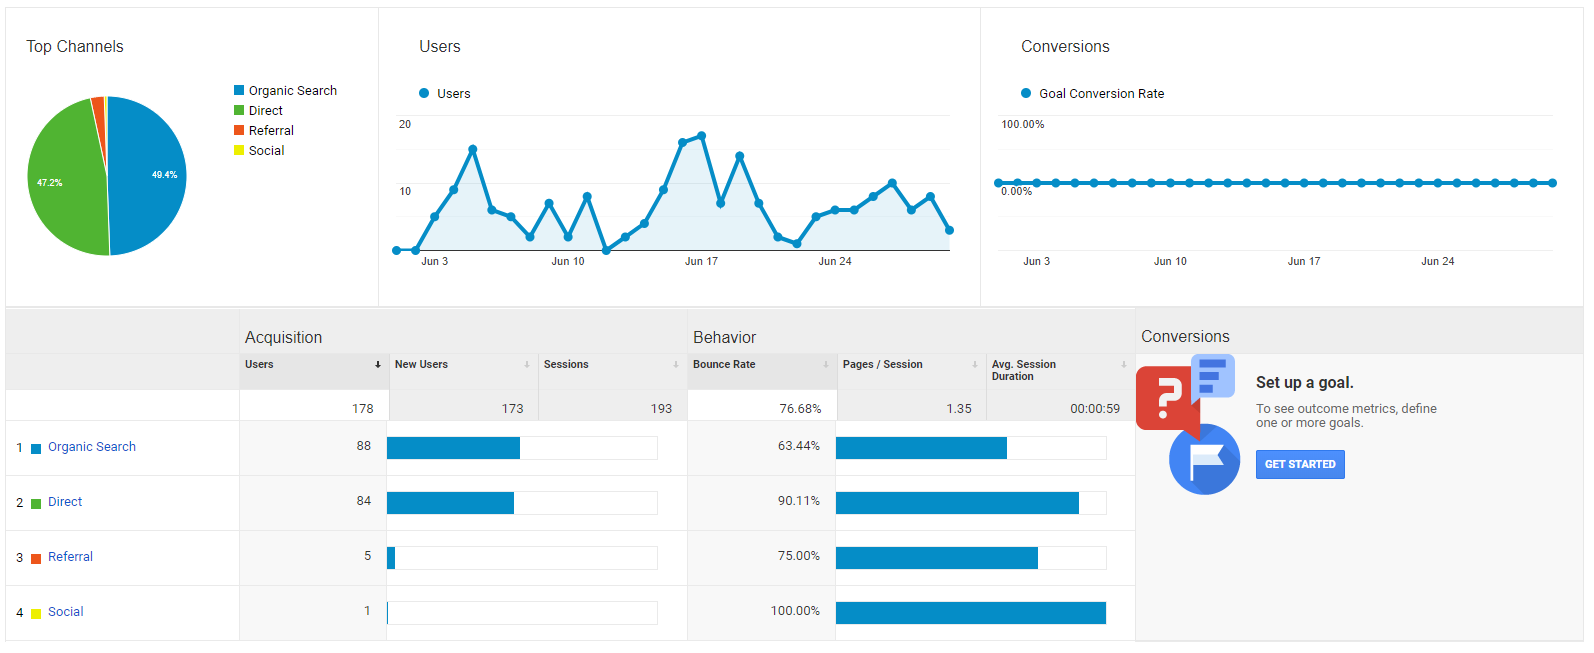The height and width of the screenshot is (653, 1594).
Task: Click Social row Pages/Session bar
Action: [971, 613]
